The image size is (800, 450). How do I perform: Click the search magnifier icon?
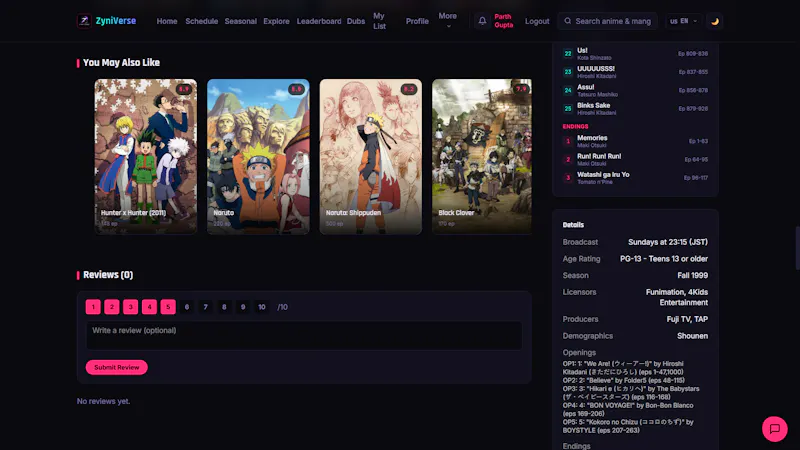coord(567,21)
